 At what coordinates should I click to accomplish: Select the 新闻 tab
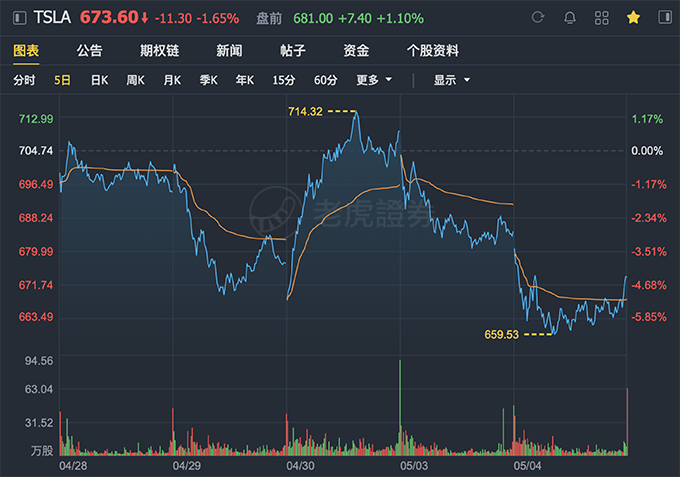click(229, 51)
